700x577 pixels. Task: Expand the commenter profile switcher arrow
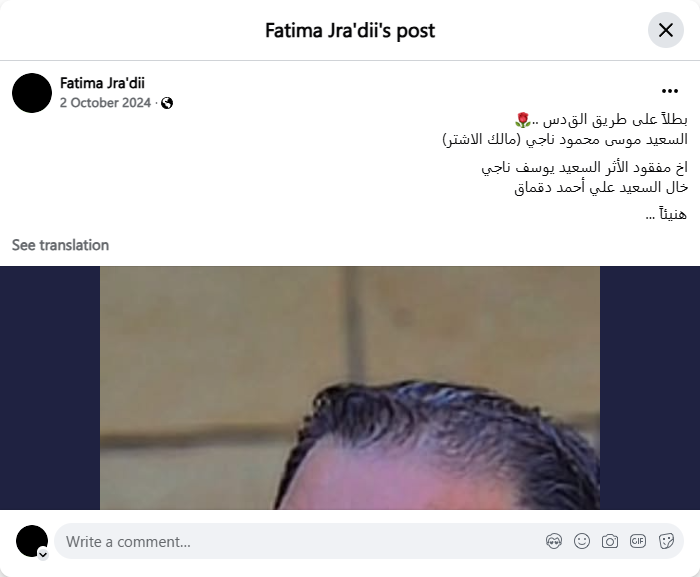point(43,555)
